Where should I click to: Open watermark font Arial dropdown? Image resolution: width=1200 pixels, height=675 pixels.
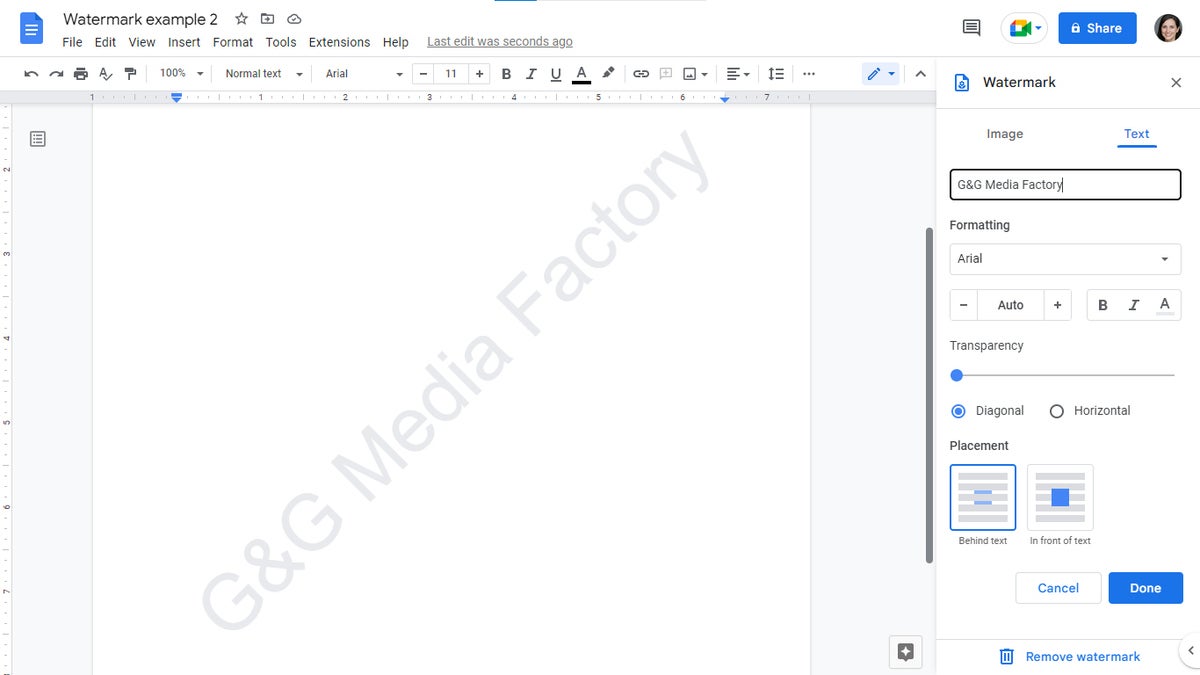pyautogui.click(x=1065, y=259)
